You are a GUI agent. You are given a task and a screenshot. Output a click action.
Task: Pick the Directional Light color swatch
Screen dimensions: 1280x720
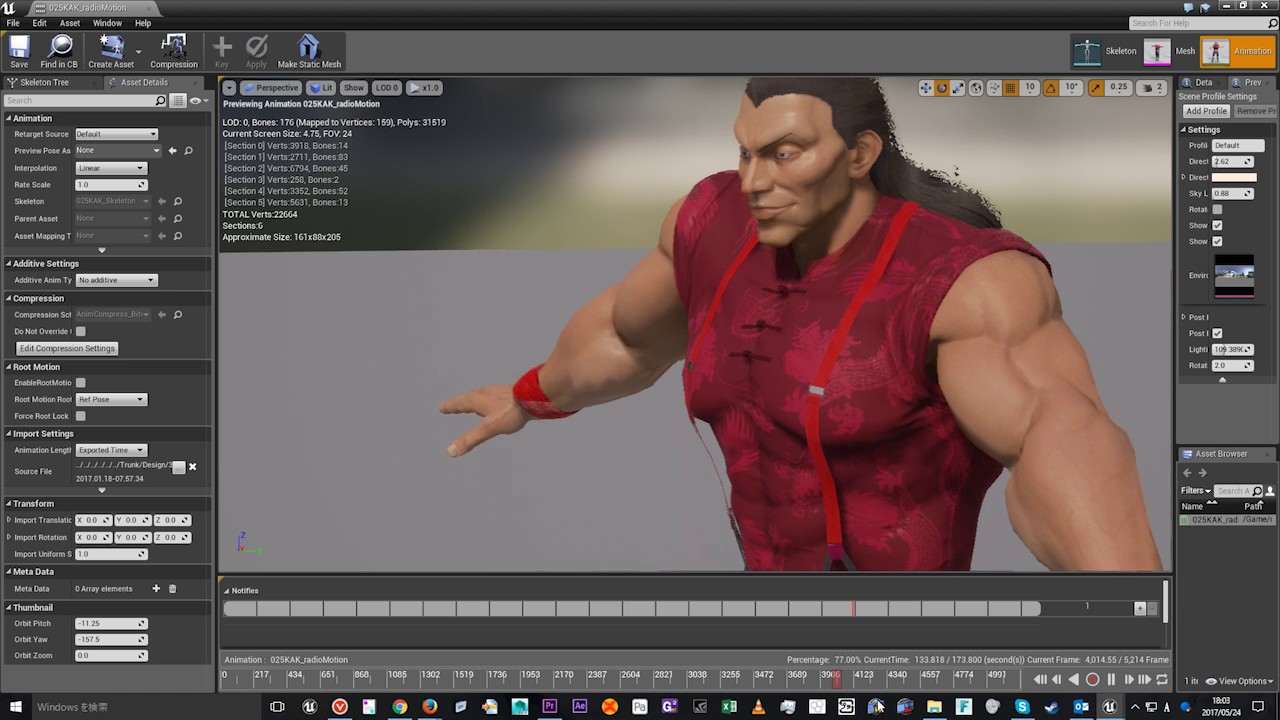(x=1234, y=177)
